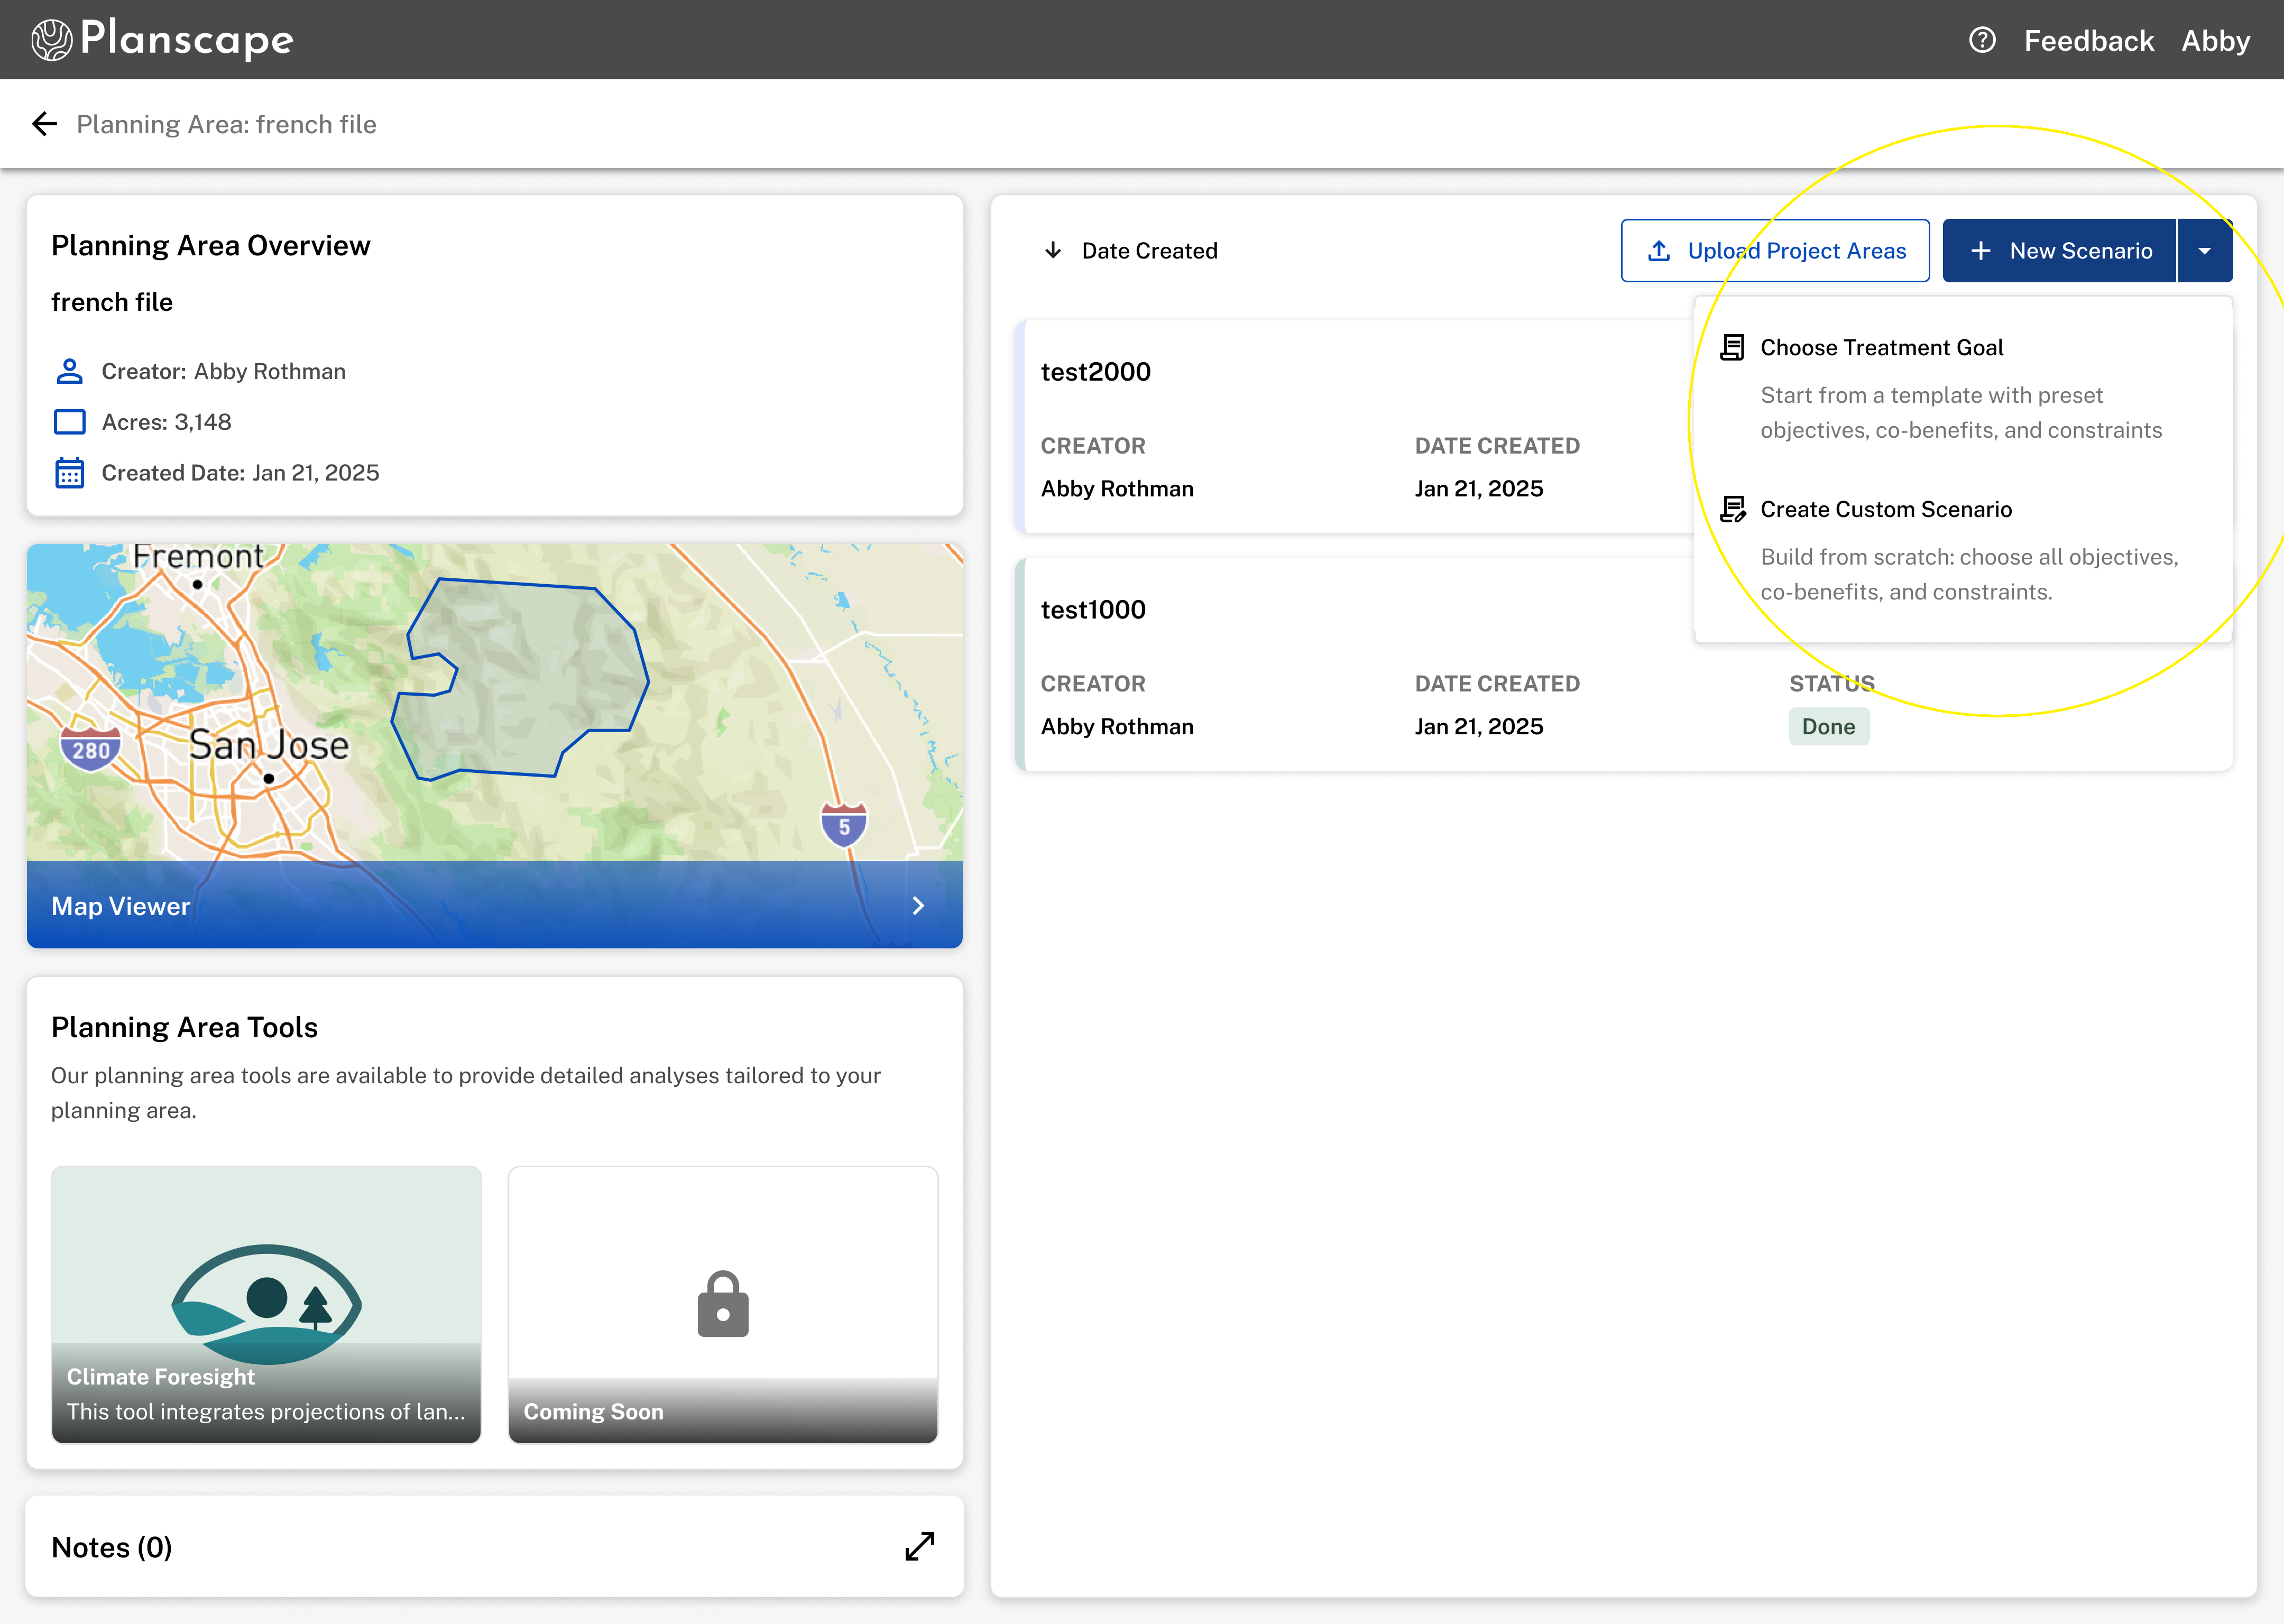Open the Climate Foresight tool card
The width and height of the screenshot is (2284, 1624).
(266, 1303)
